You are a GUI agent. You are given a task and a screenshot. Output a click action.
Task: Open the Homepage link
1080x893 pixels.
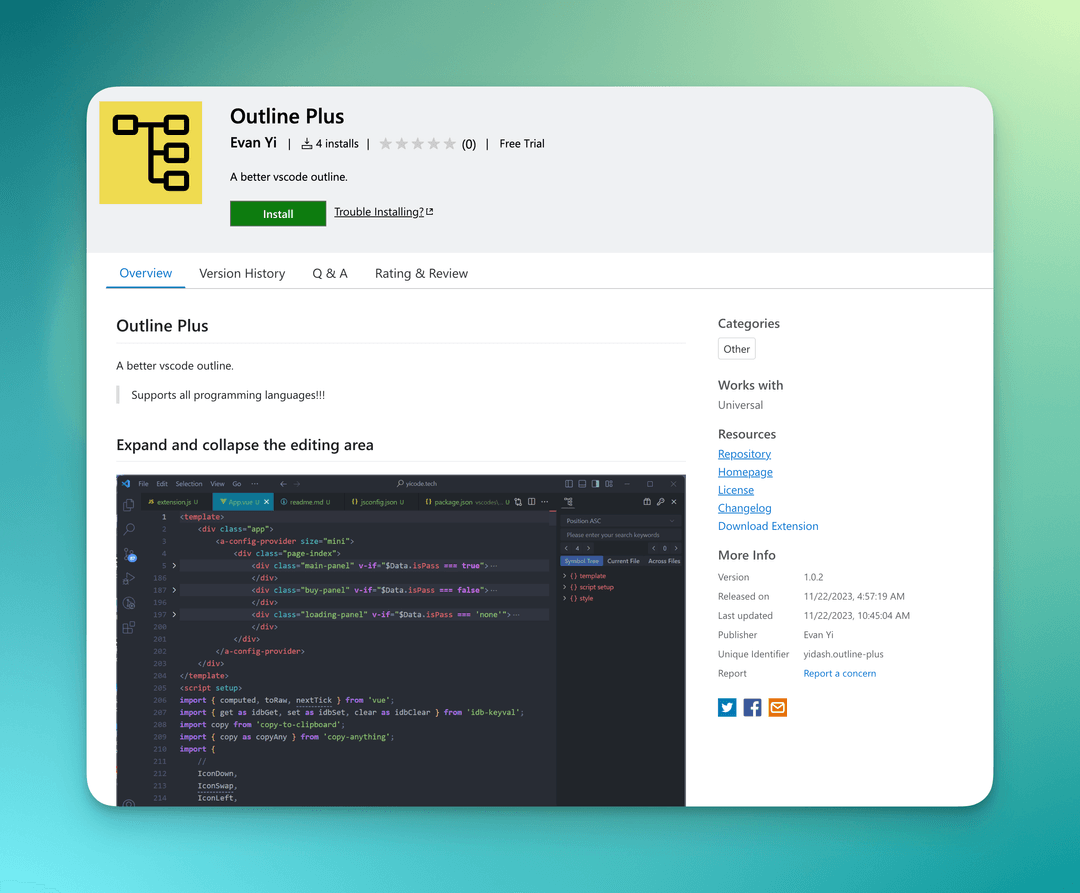(x=745, y=472)
